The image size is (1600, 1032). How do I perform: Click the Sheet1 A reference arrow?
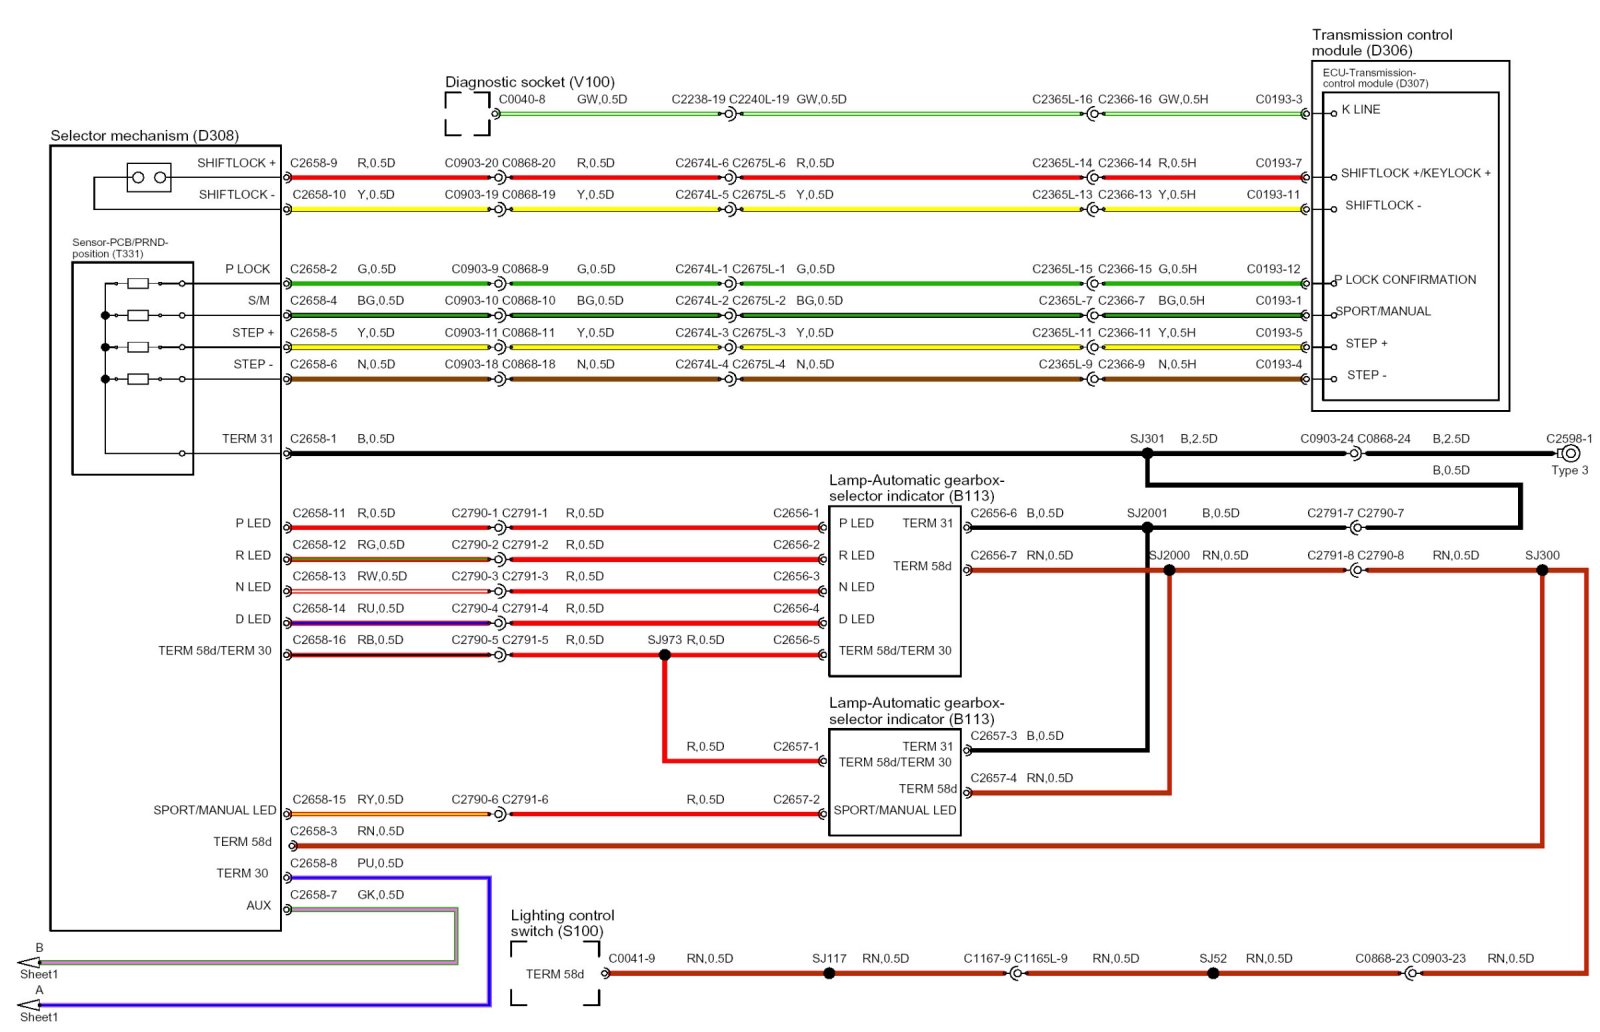(30, 1005)
